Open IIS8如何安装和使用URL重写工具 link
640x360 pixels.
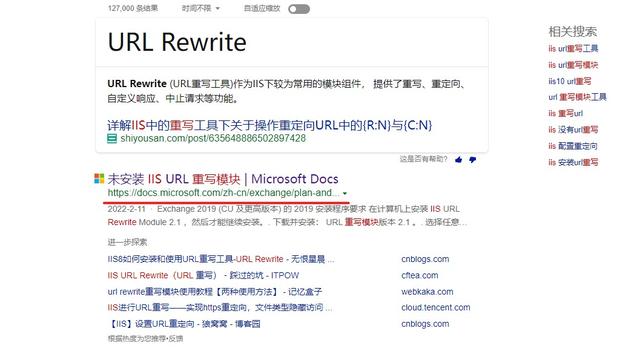click(x=221, y=259)
